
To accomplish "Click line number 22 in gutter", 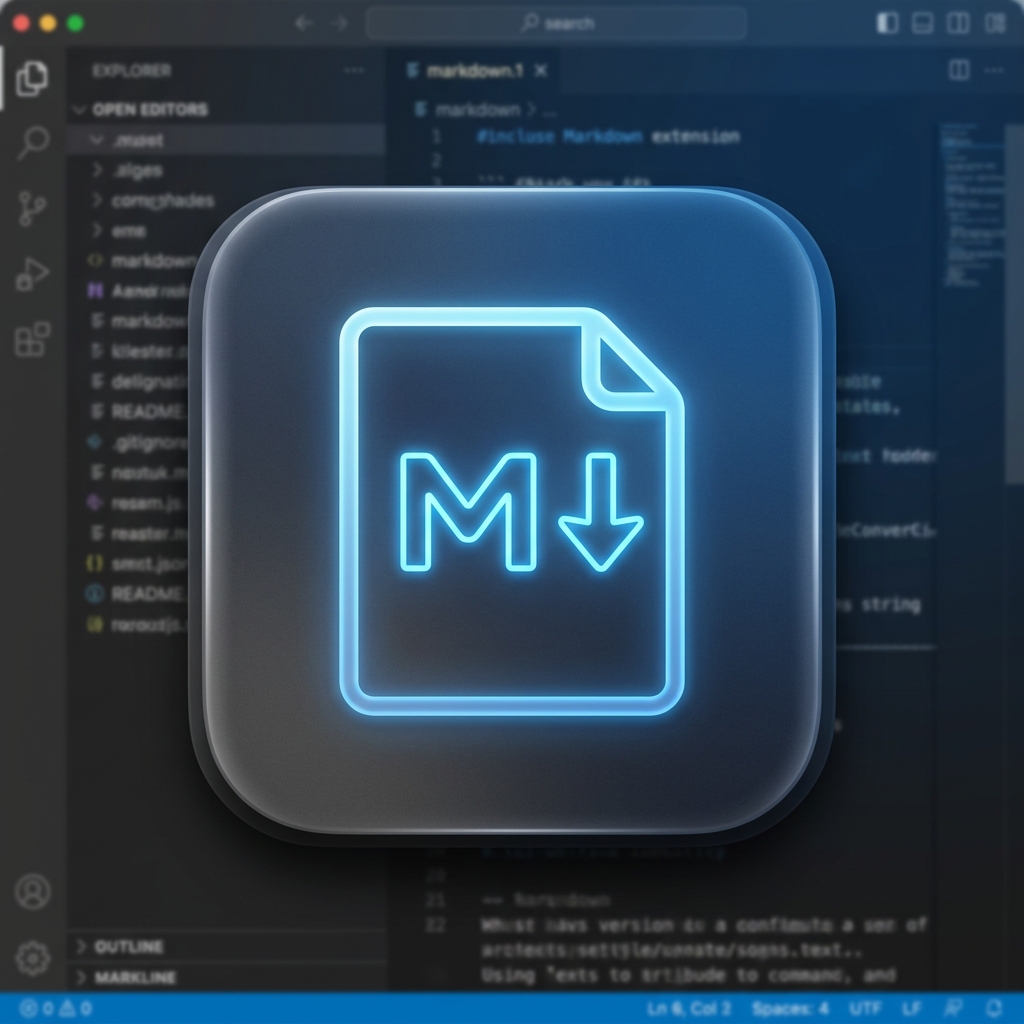I will (x=436, y=925).
